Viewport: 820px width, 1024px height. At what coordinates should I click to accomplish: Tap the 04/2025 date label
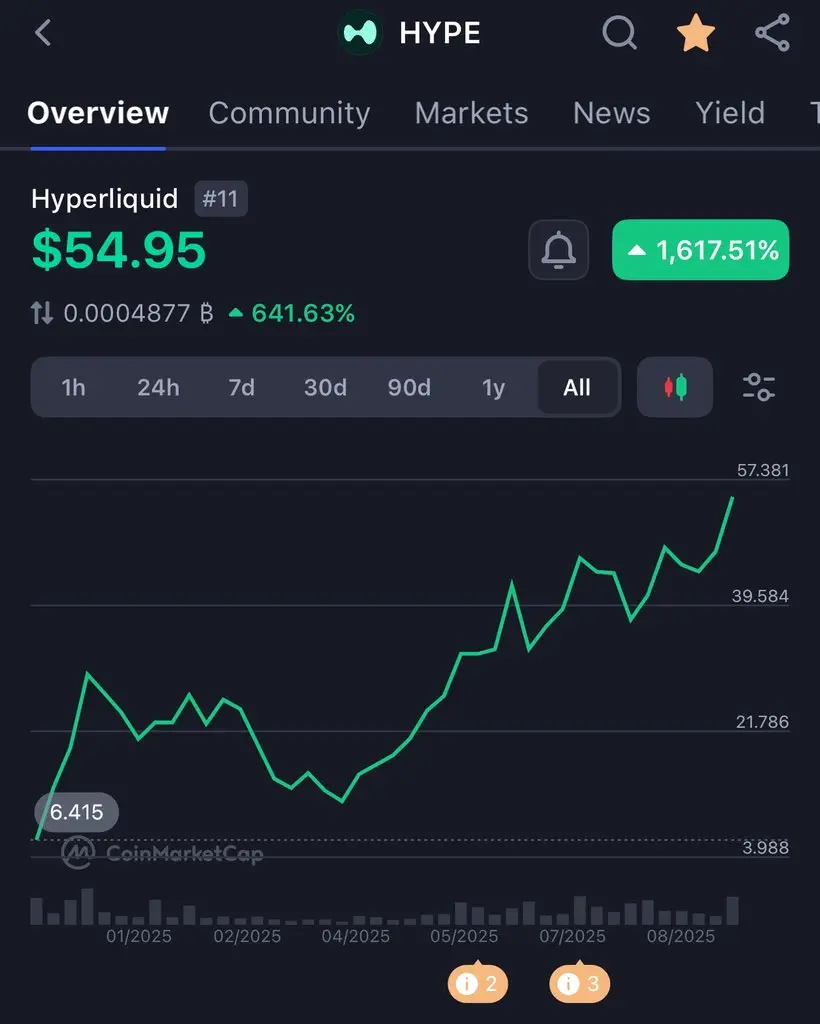355,936
